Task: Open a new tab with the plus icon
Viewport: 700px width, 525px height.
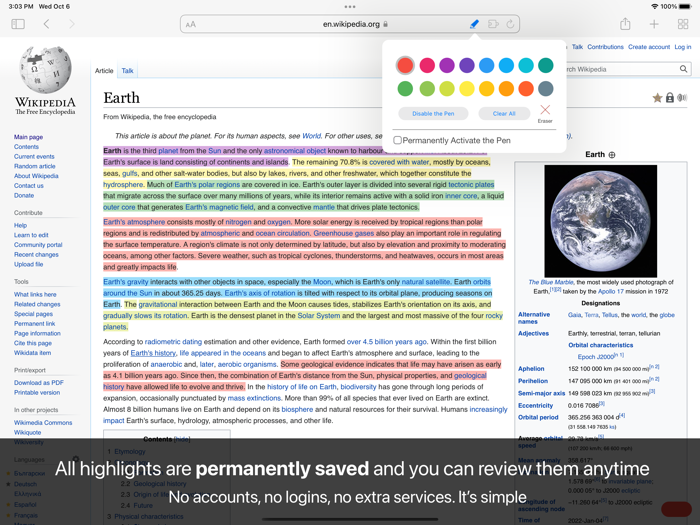Action: [x=654, y=24]
